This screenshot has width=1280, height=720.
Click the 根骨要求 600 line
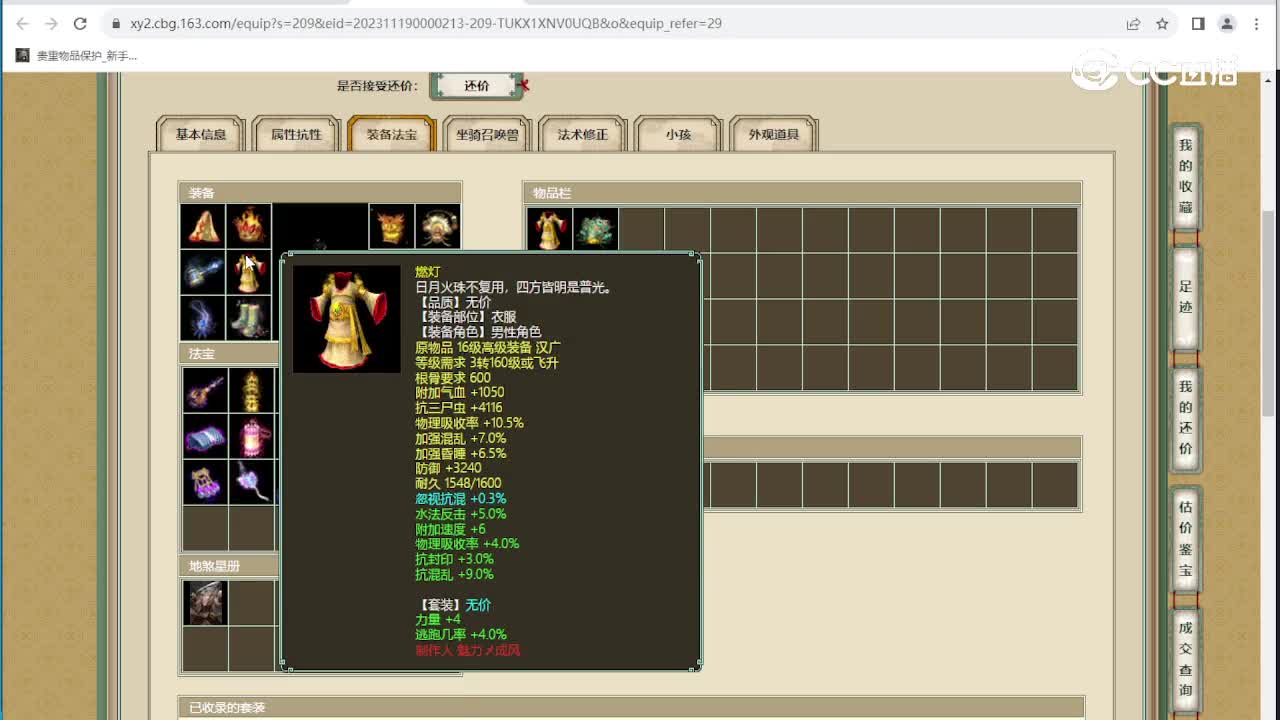point(453,377)
